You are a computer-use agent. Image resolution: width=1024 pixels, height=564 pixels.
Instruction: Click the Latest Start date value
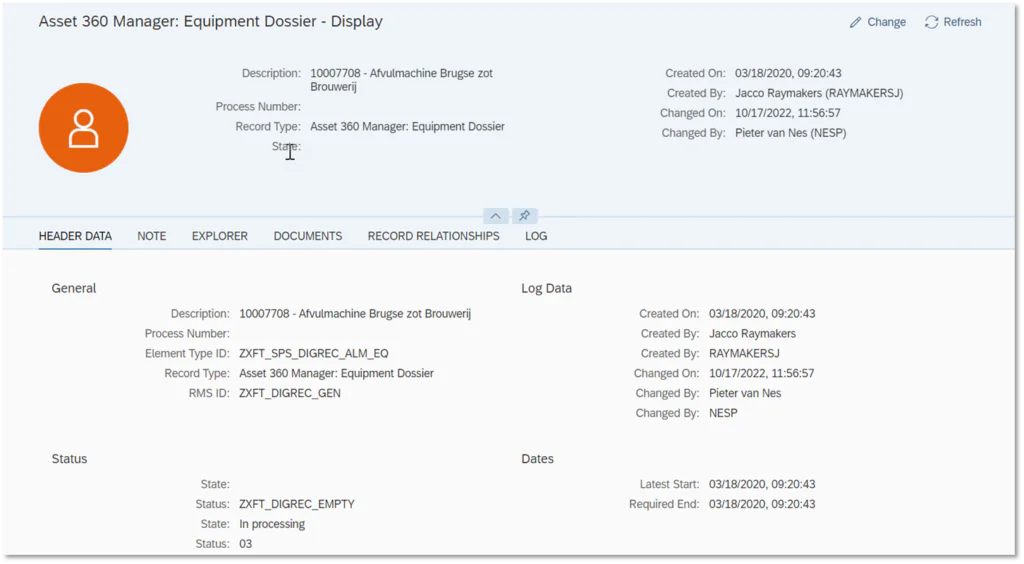click(x=762, y=484)
